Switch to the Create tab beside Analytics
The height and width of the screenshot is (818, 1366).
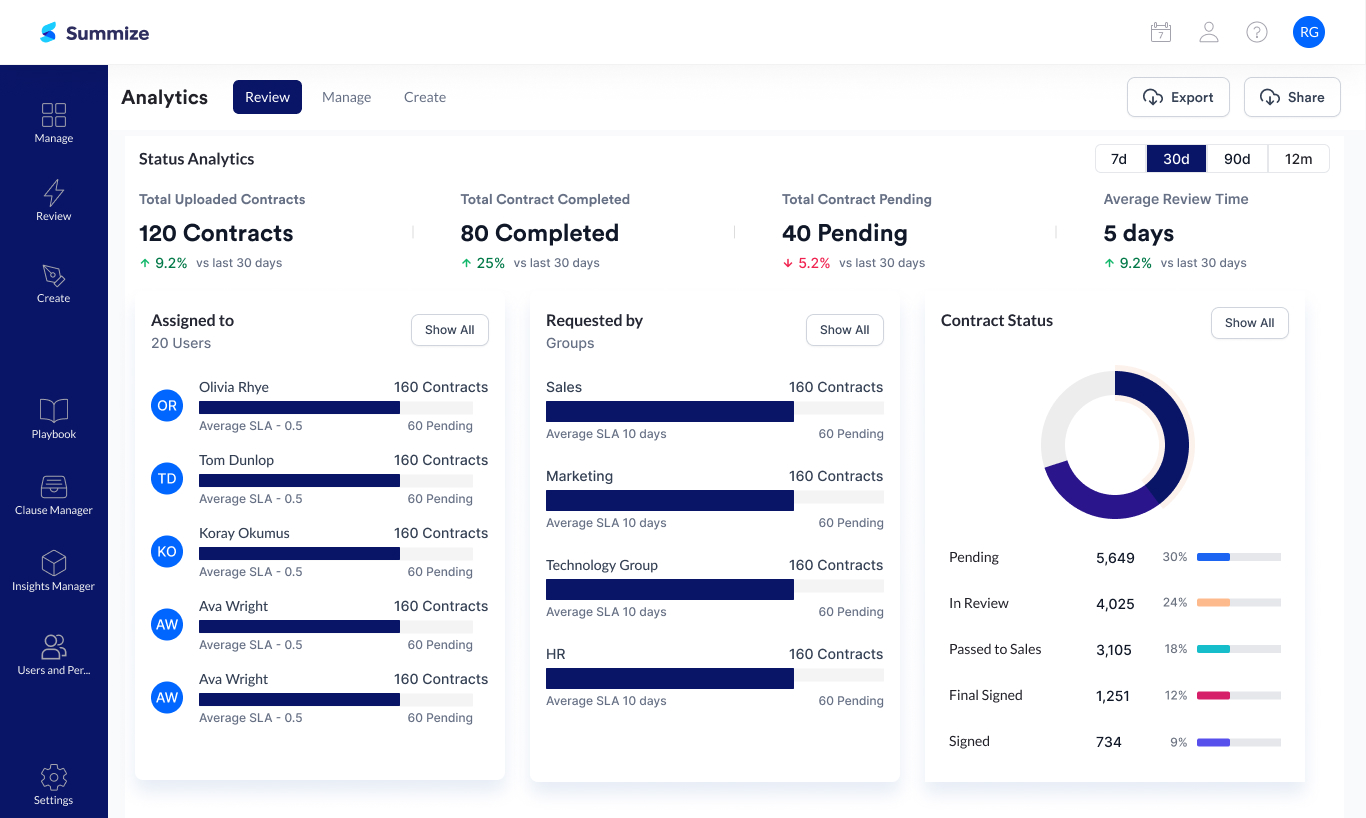click(x=425, y=97)
